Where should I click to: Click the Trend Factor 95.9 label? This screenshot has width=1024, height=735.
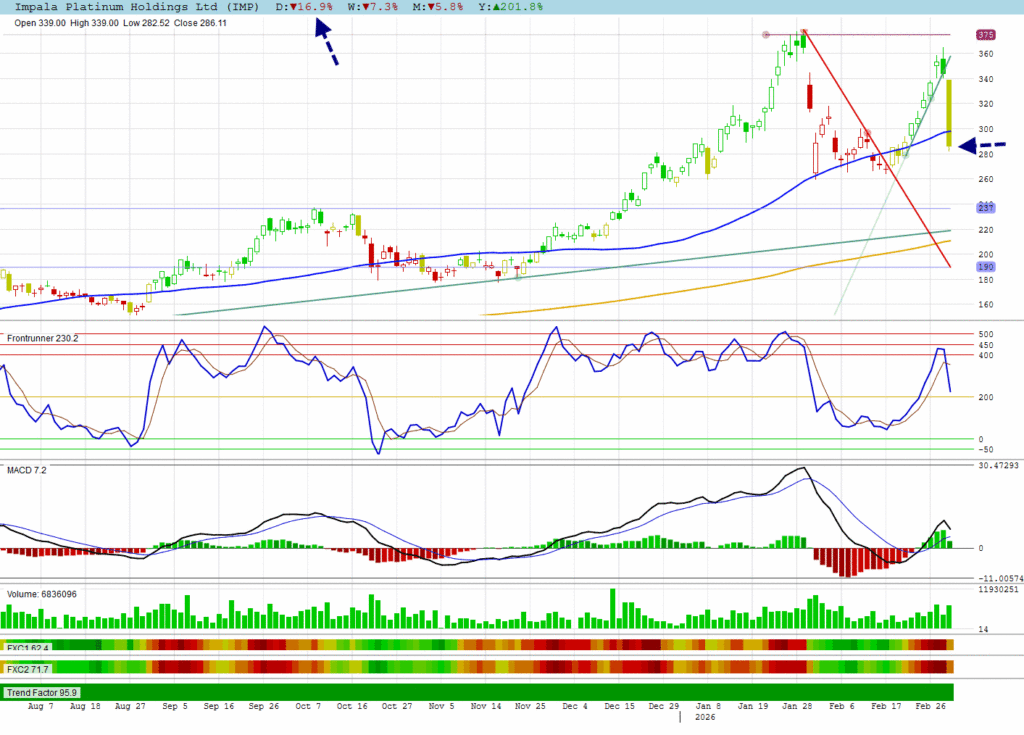pos(42,692)
